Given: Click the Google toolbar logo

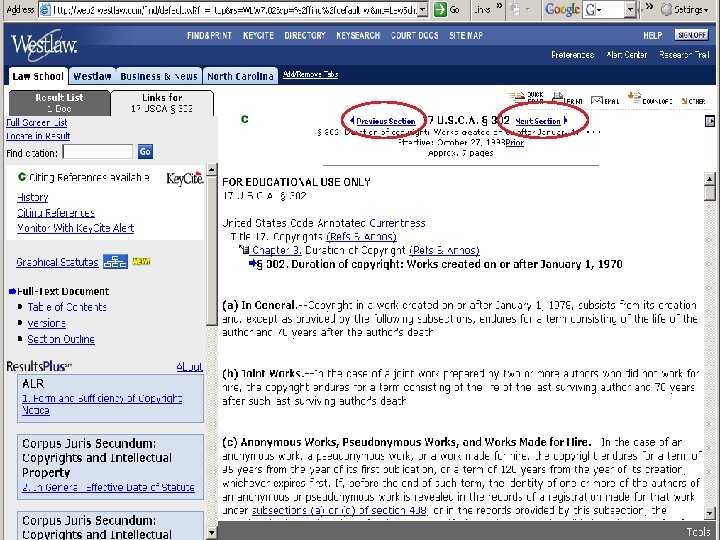Looking at the screenshot, I should pyautogui.click(x=562, y=9).
